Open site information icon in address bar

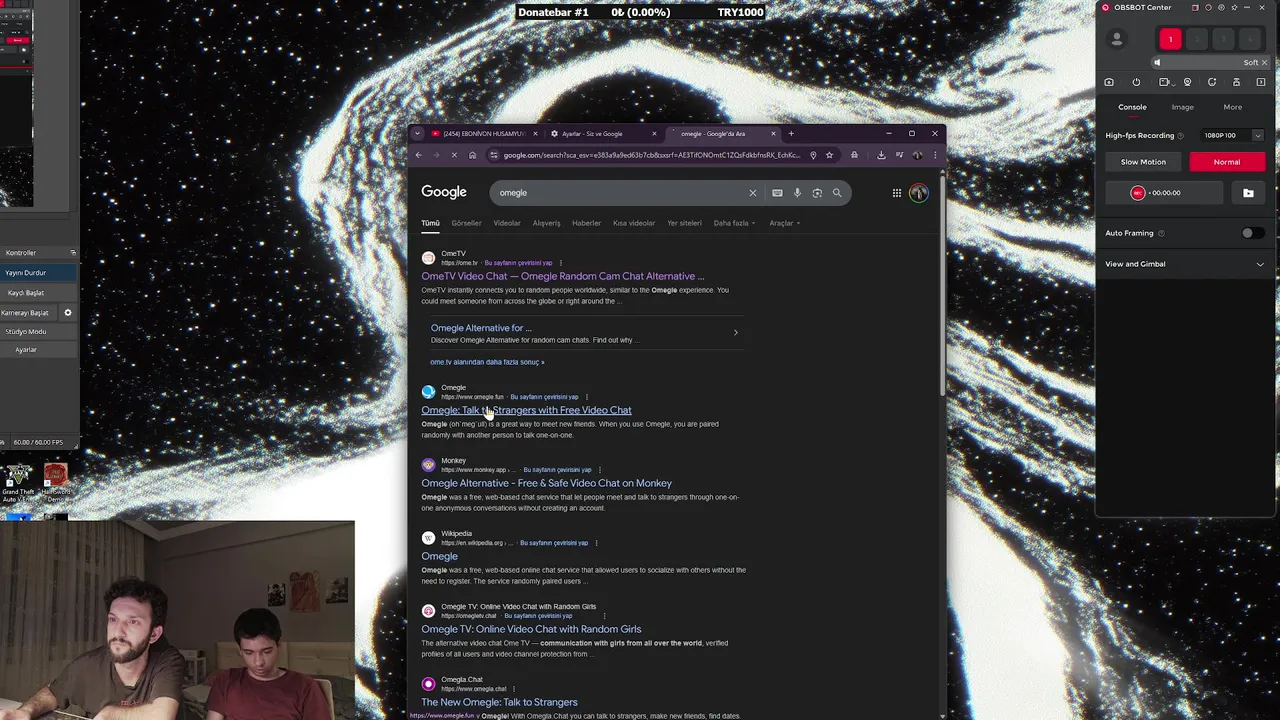point(494,155)
